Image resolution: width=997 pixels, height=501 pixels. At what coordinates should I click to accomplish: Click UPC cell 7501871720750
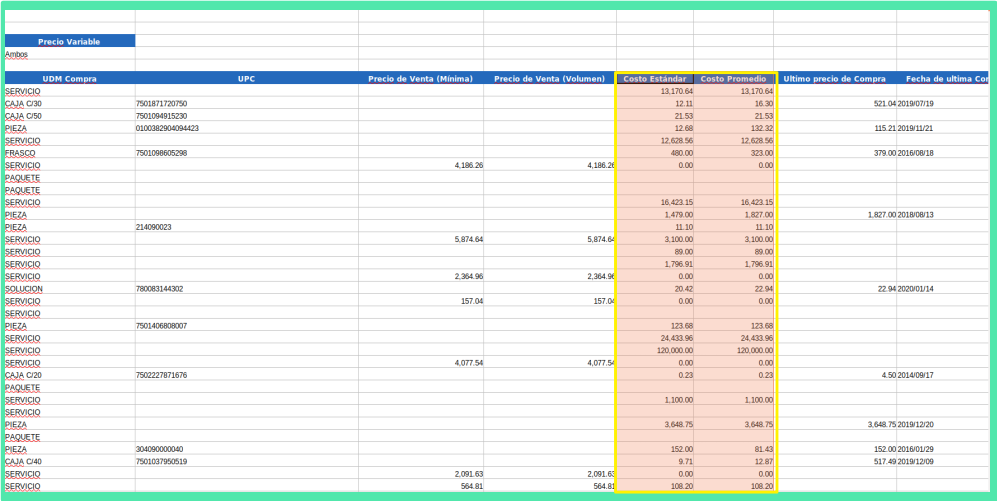[x=161, y=104]
